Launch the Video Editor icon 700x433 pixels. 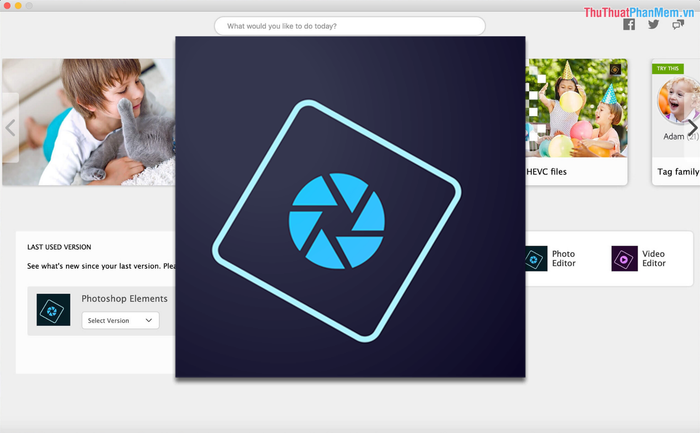click(624, 258)
